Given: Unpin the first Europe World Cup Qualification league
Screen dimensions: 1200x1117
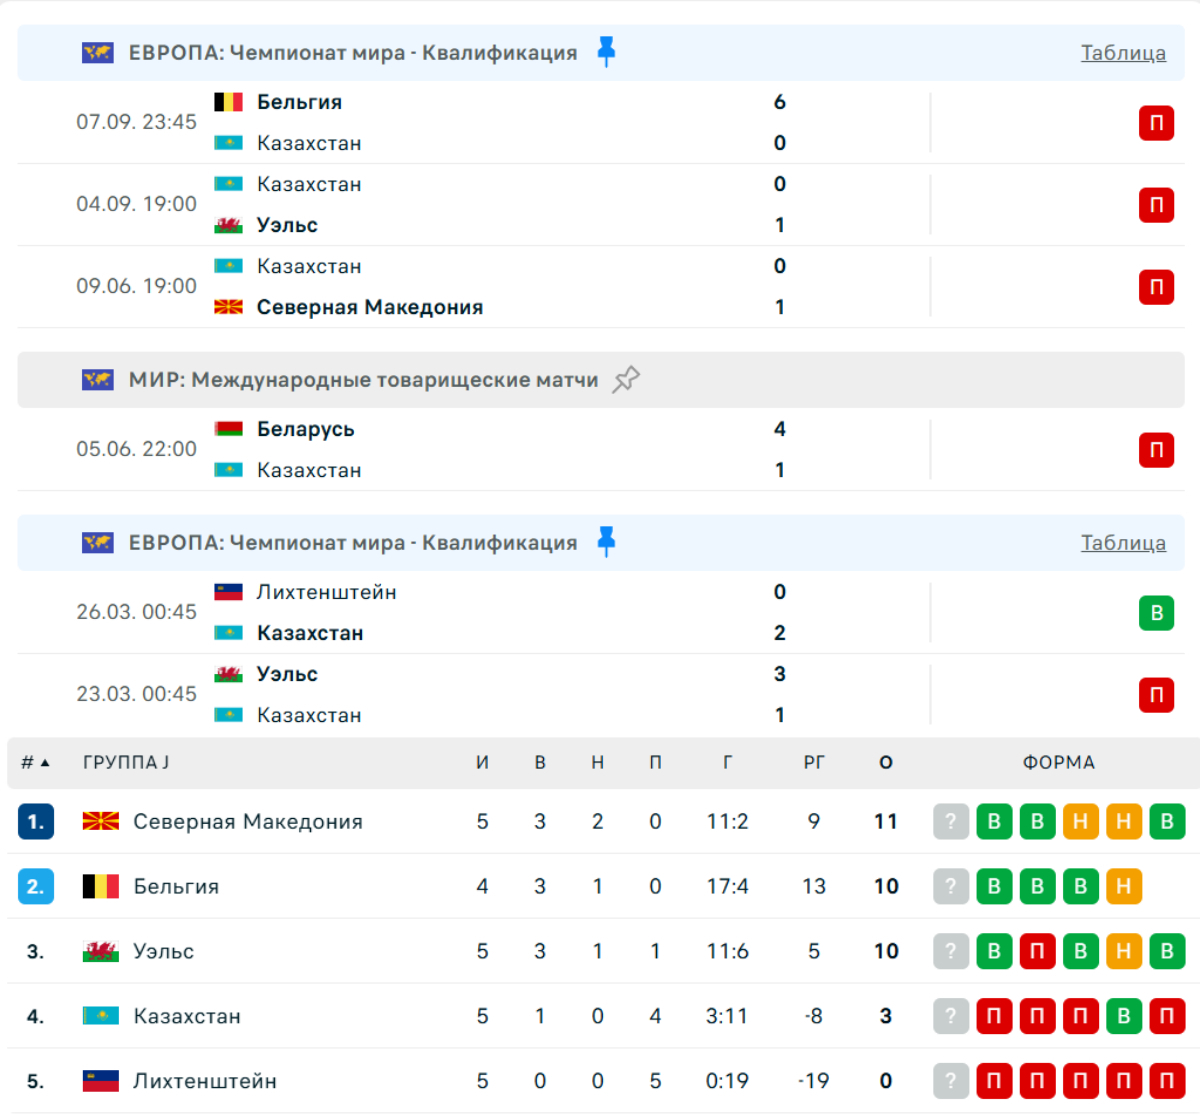Looking at the screenshot, I should pos(606,52).
